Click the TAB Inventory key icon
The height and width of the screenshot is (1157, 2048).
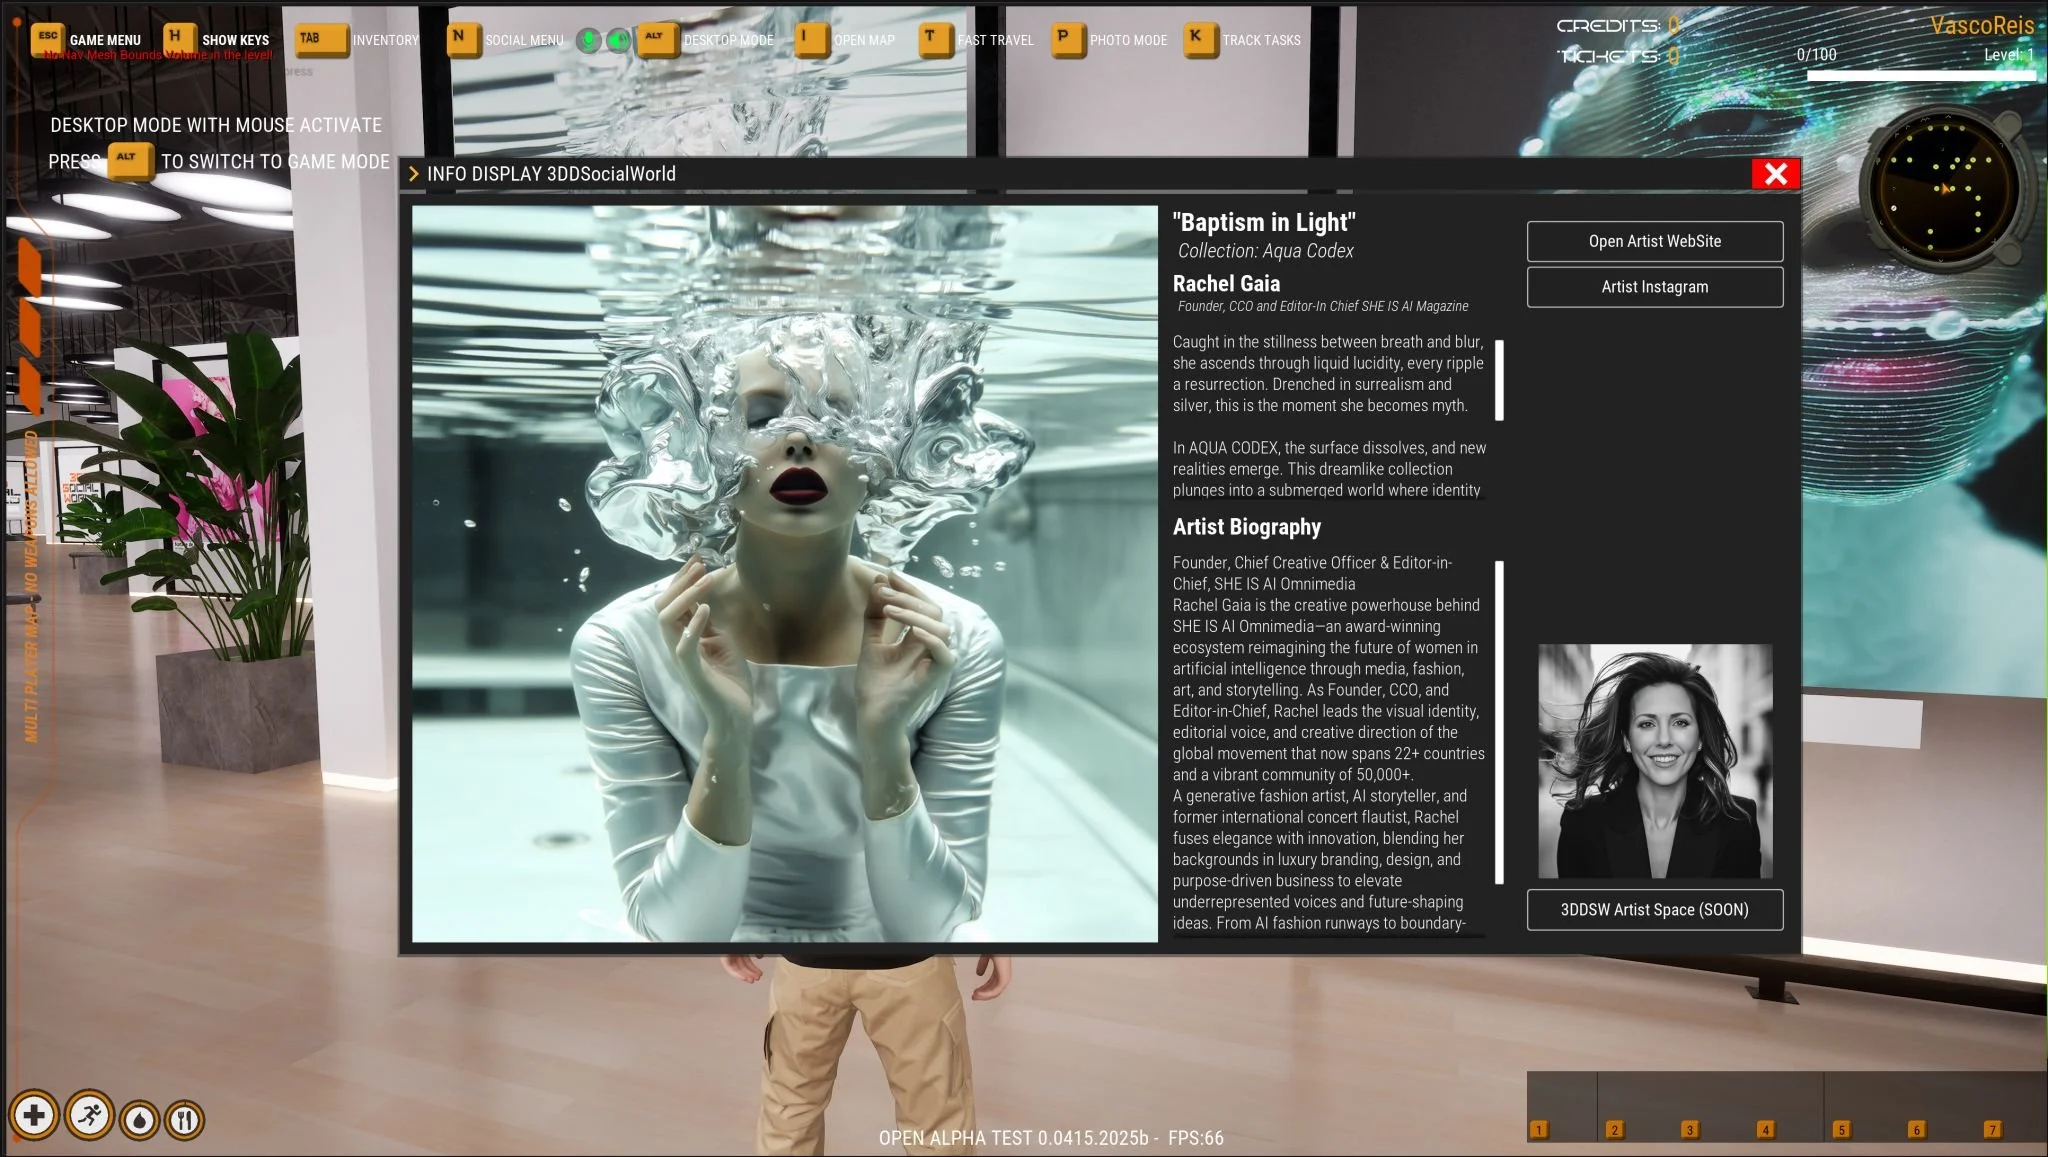pos(319,39)
